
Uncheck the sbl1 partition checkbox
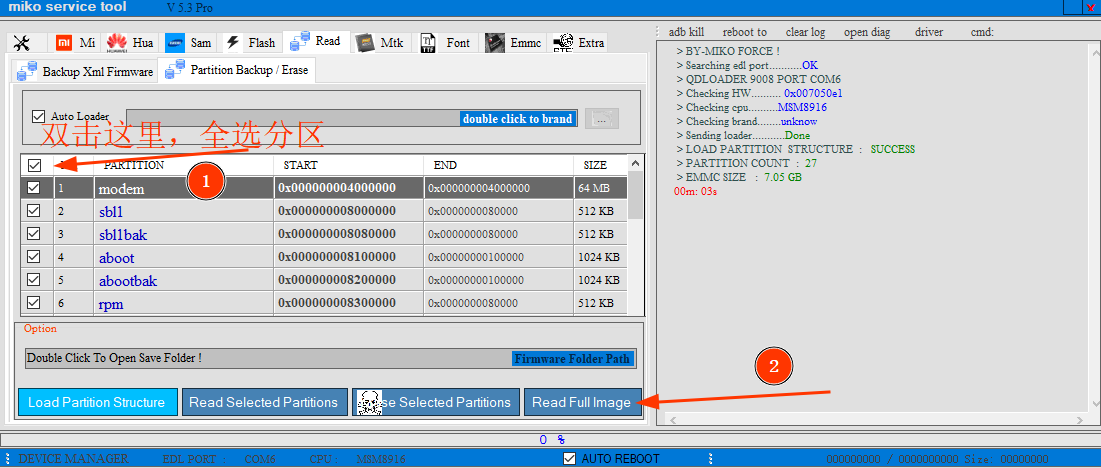pos(34,211)
